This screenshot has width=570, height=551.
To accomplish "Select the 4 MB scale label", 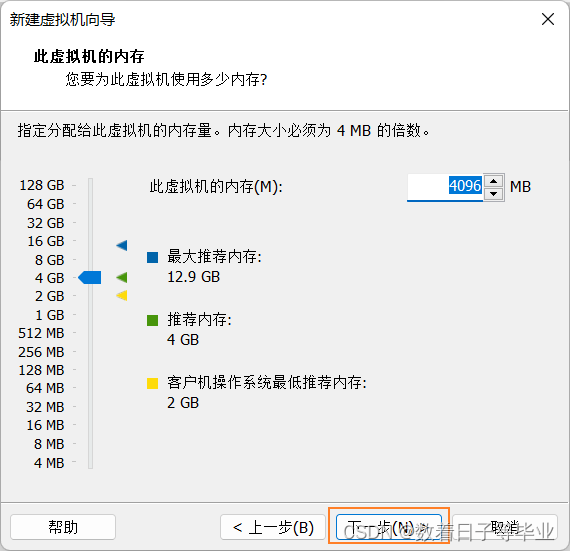I will pos(49,463).
